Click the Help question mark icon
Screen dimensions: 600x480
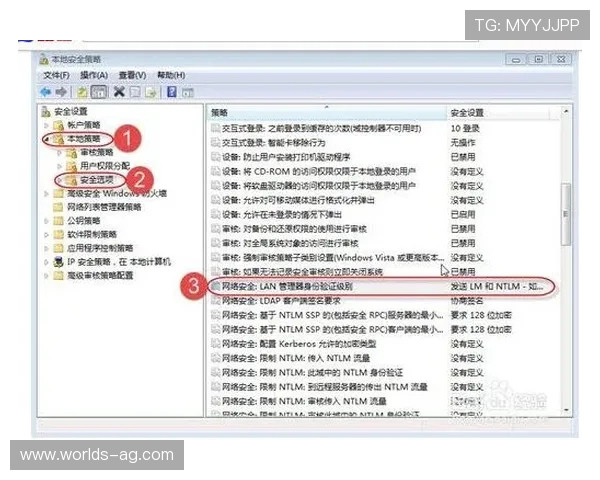(x=172, y=92)
